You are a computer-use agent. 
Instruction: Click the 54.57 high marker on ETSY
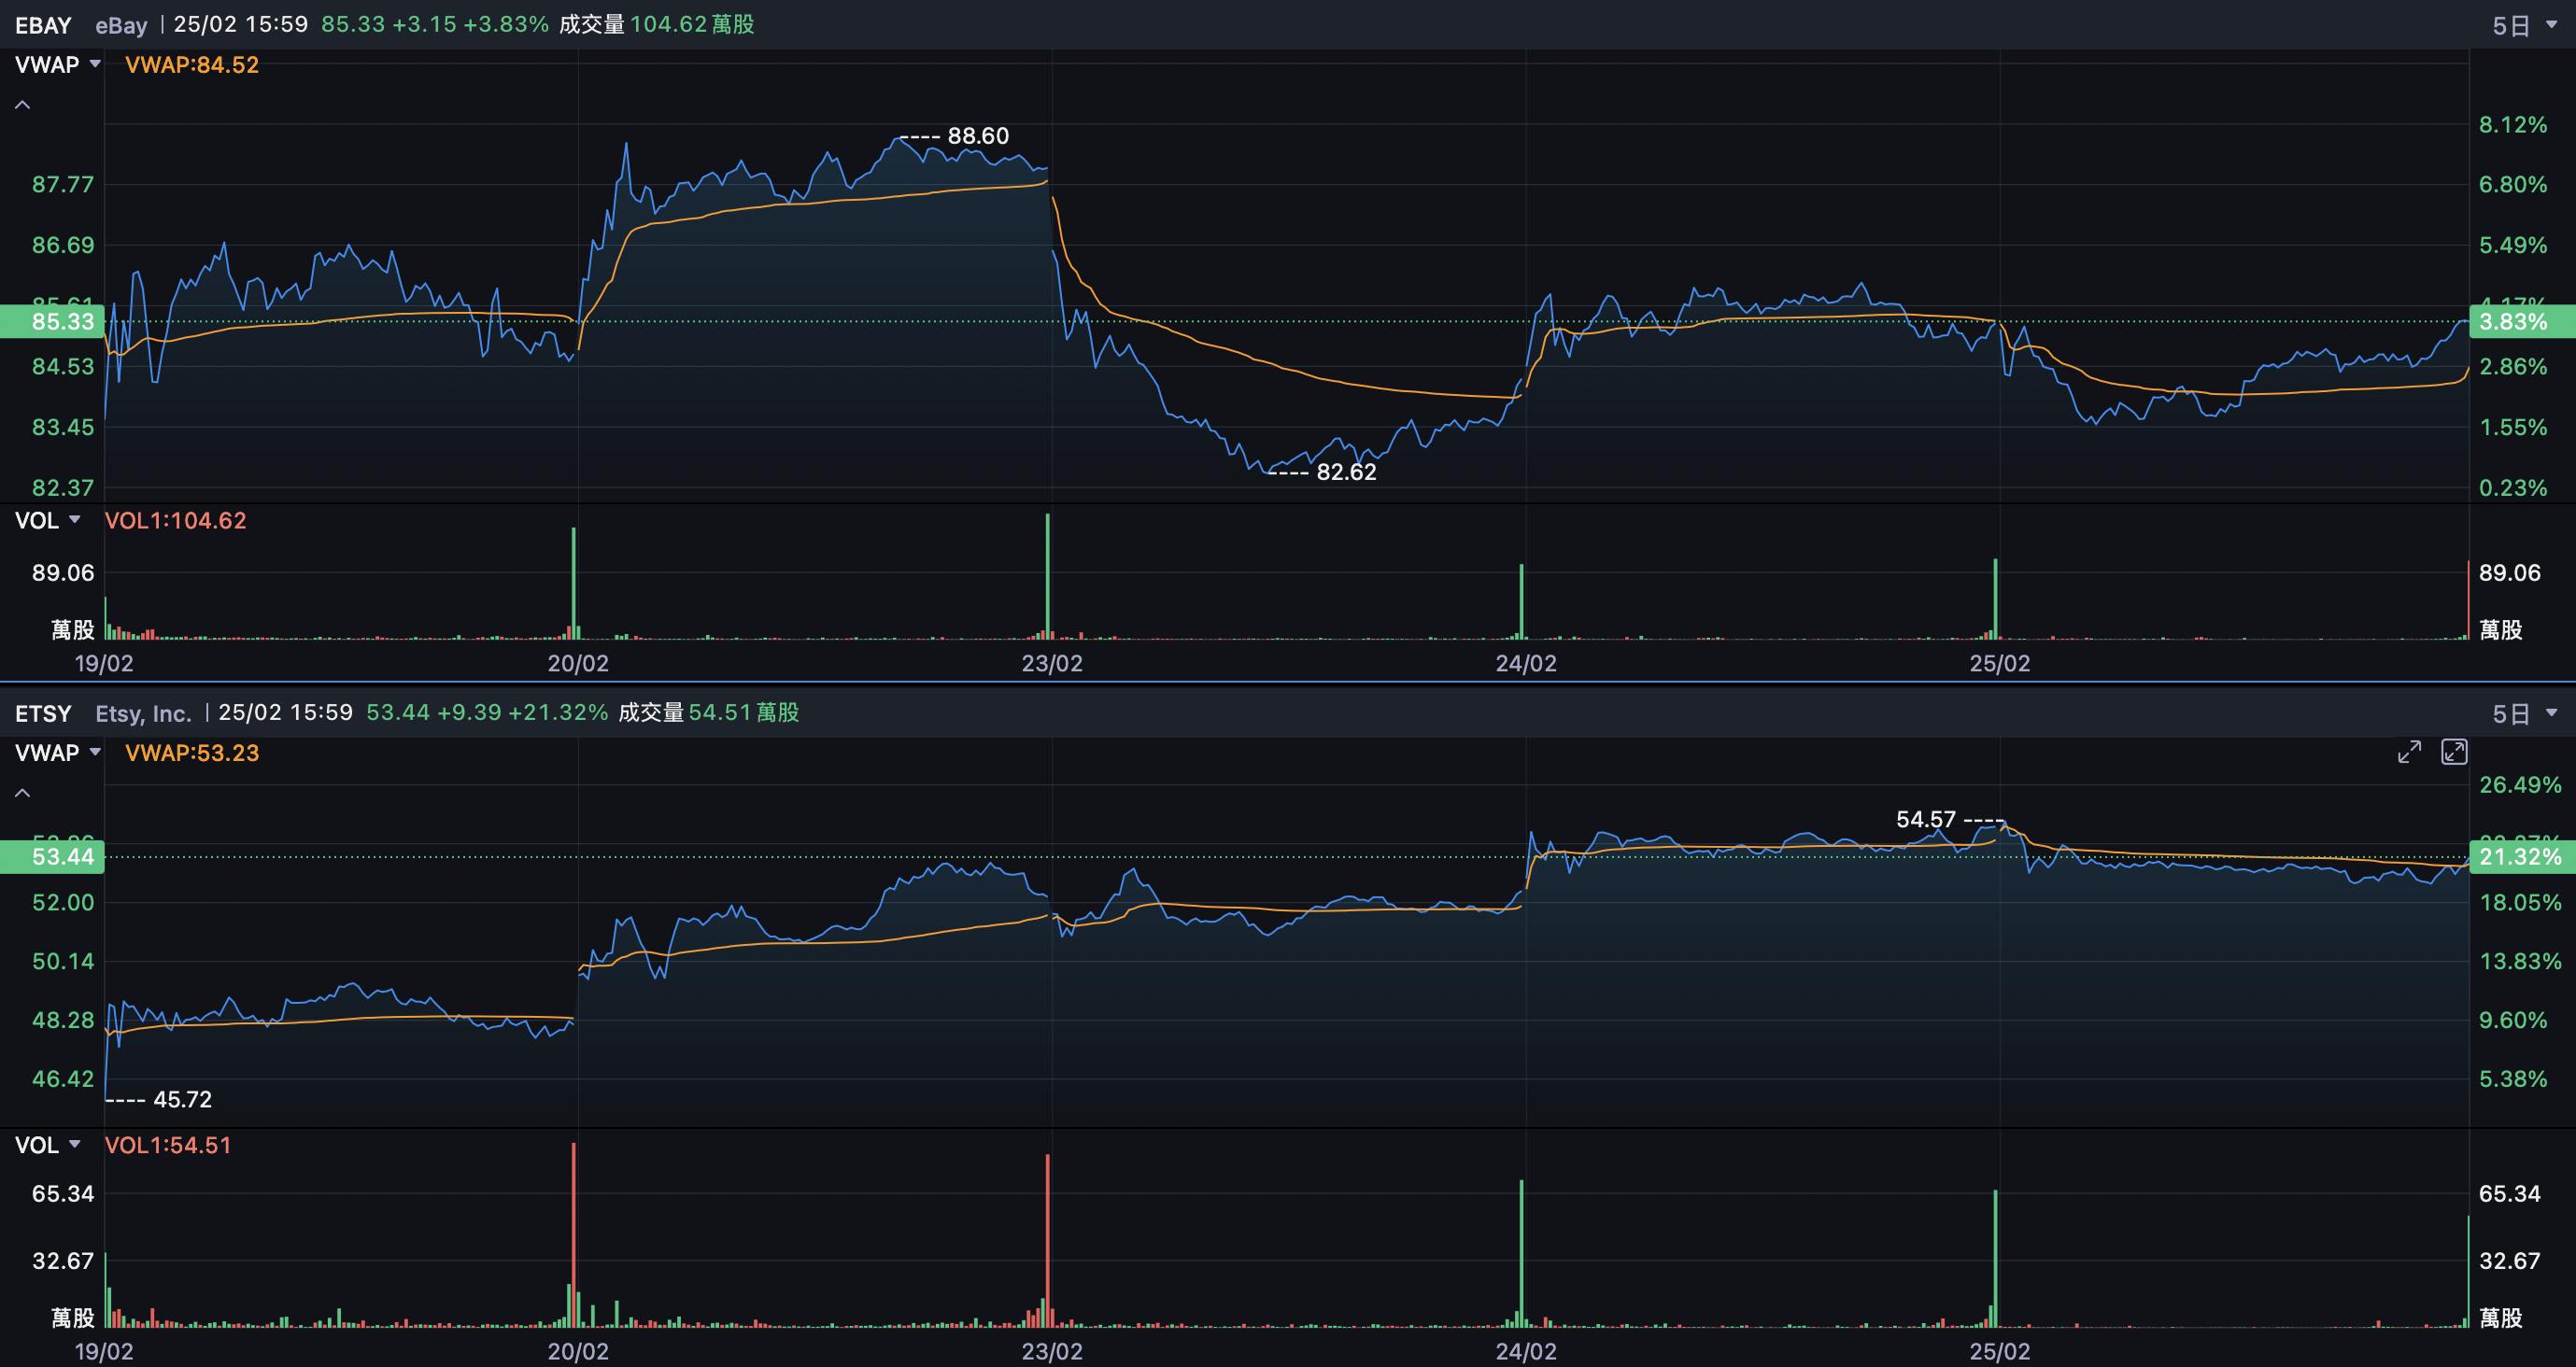coord(1925,820)
